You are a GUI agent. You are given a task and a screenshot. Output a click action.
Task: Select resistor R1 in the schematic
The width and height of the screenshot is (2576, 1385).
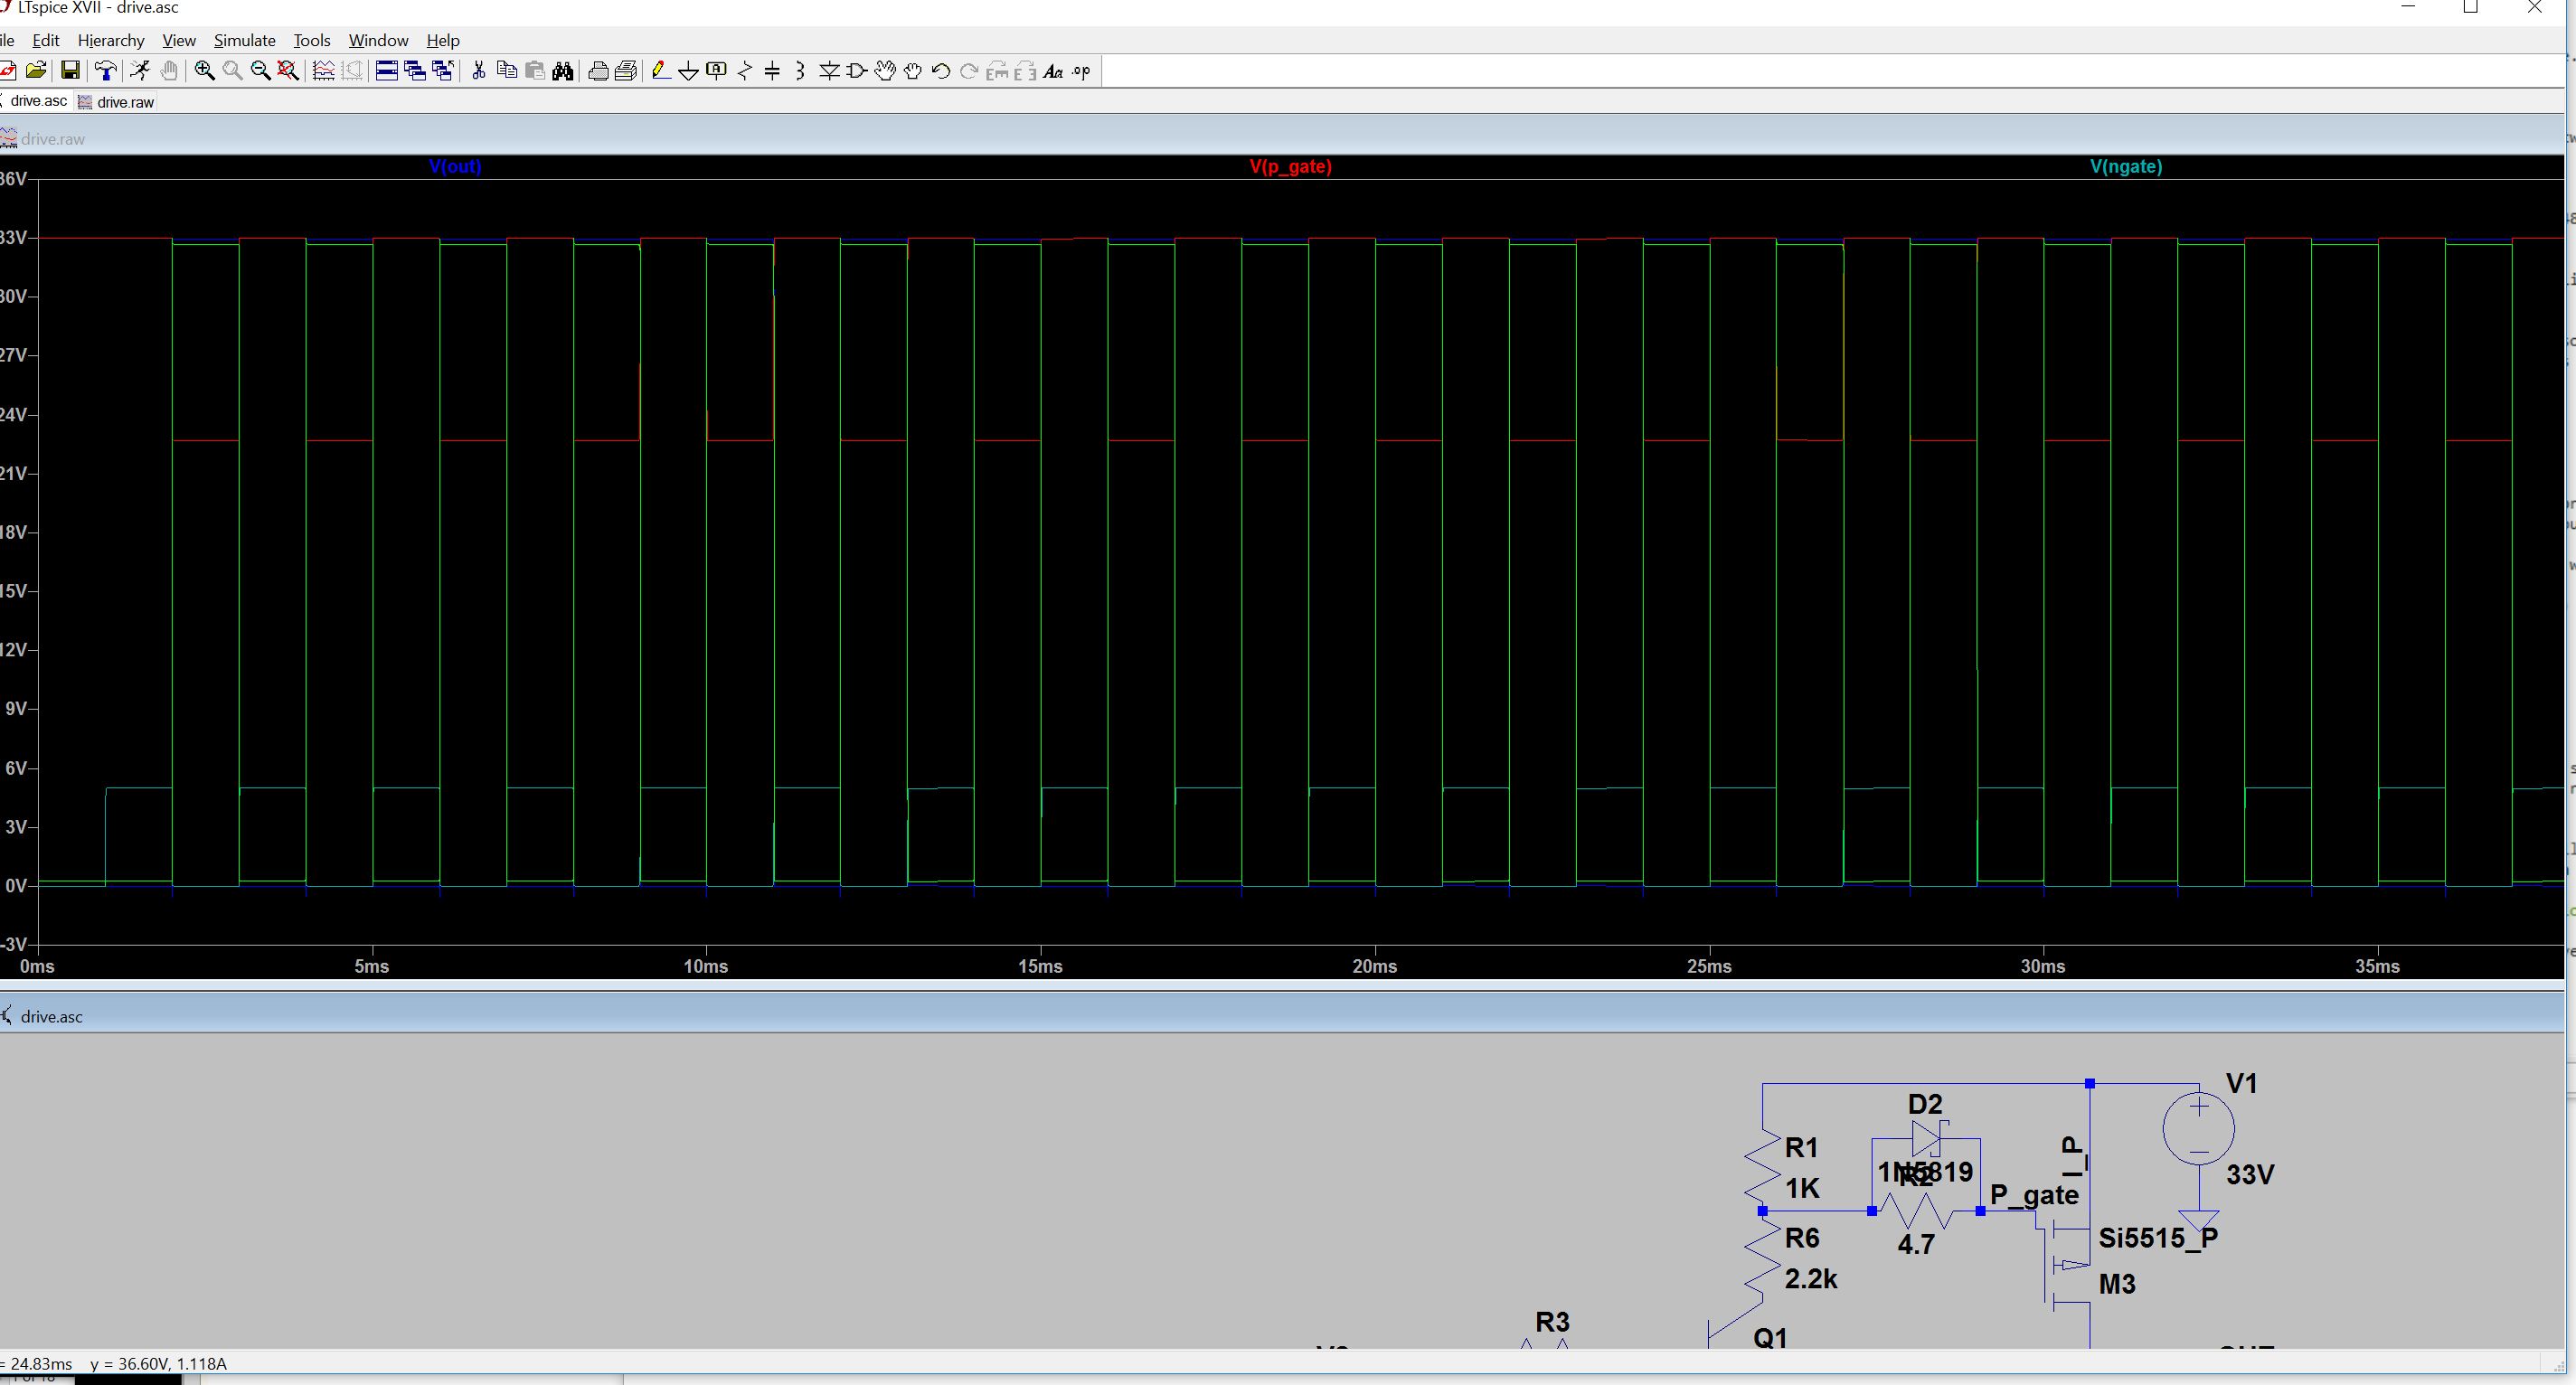click(x=1762, y=1166)
